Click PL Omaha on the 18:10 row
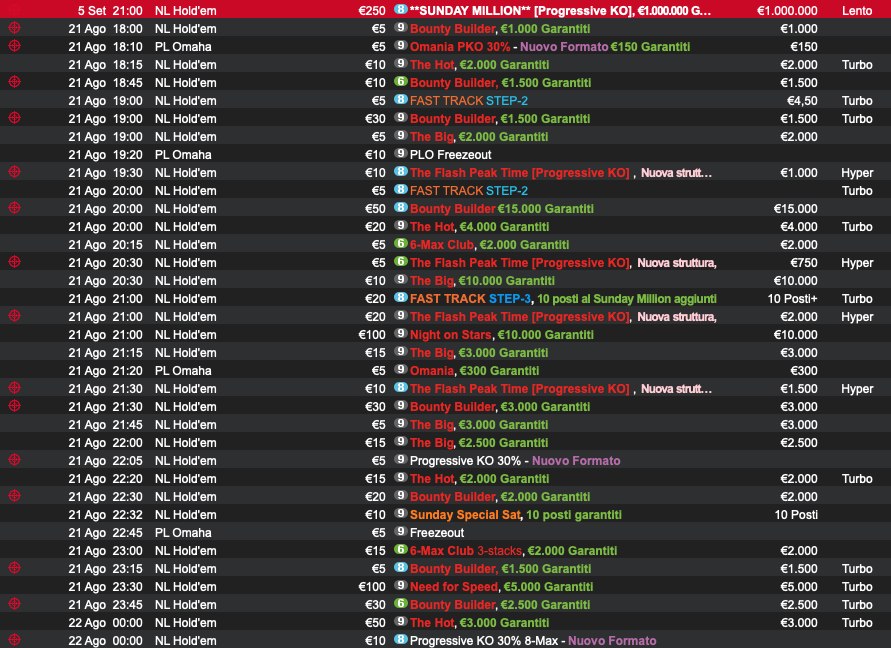Viewport: 891px width, 648px height. coord(183,47)
